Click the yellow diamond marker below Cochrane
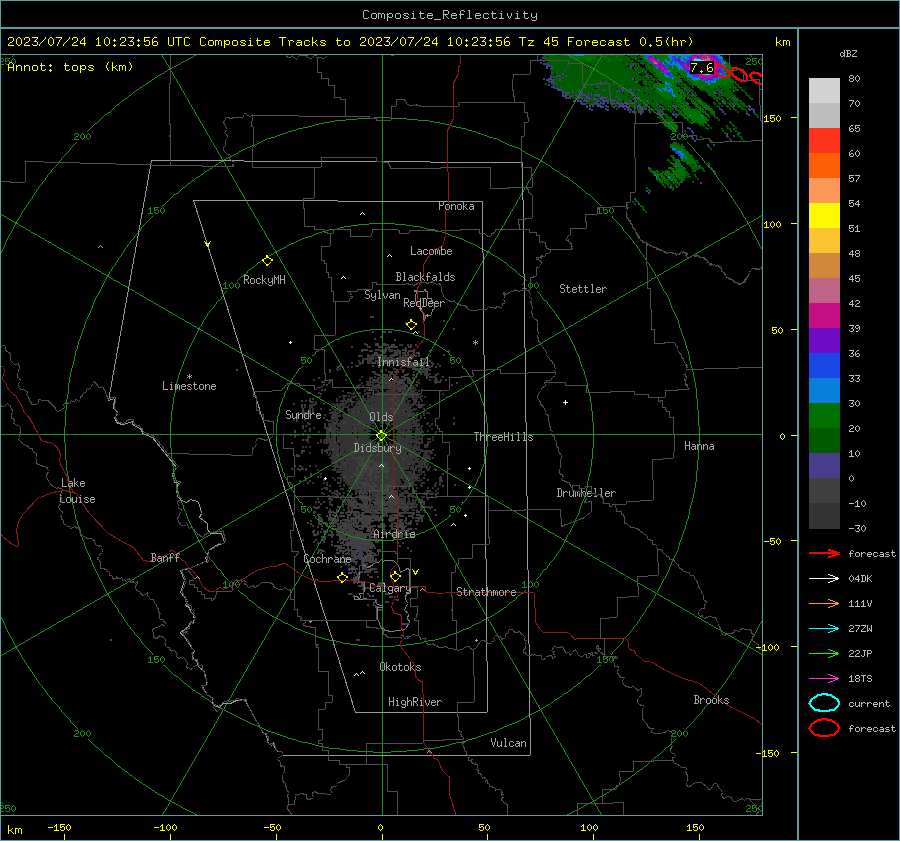900x841 pixels. pos(342,578)
